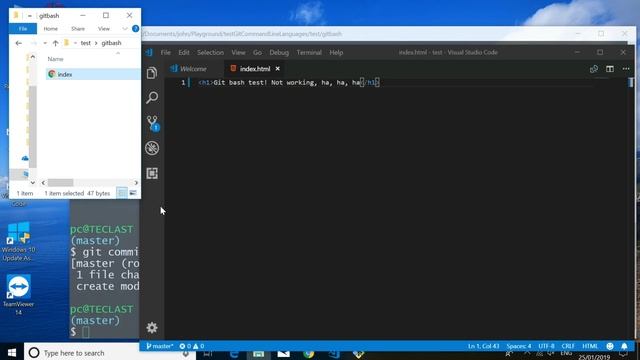Switch File Explorer to large icons view
Screen dimensions: 640x360
(133, 193)
